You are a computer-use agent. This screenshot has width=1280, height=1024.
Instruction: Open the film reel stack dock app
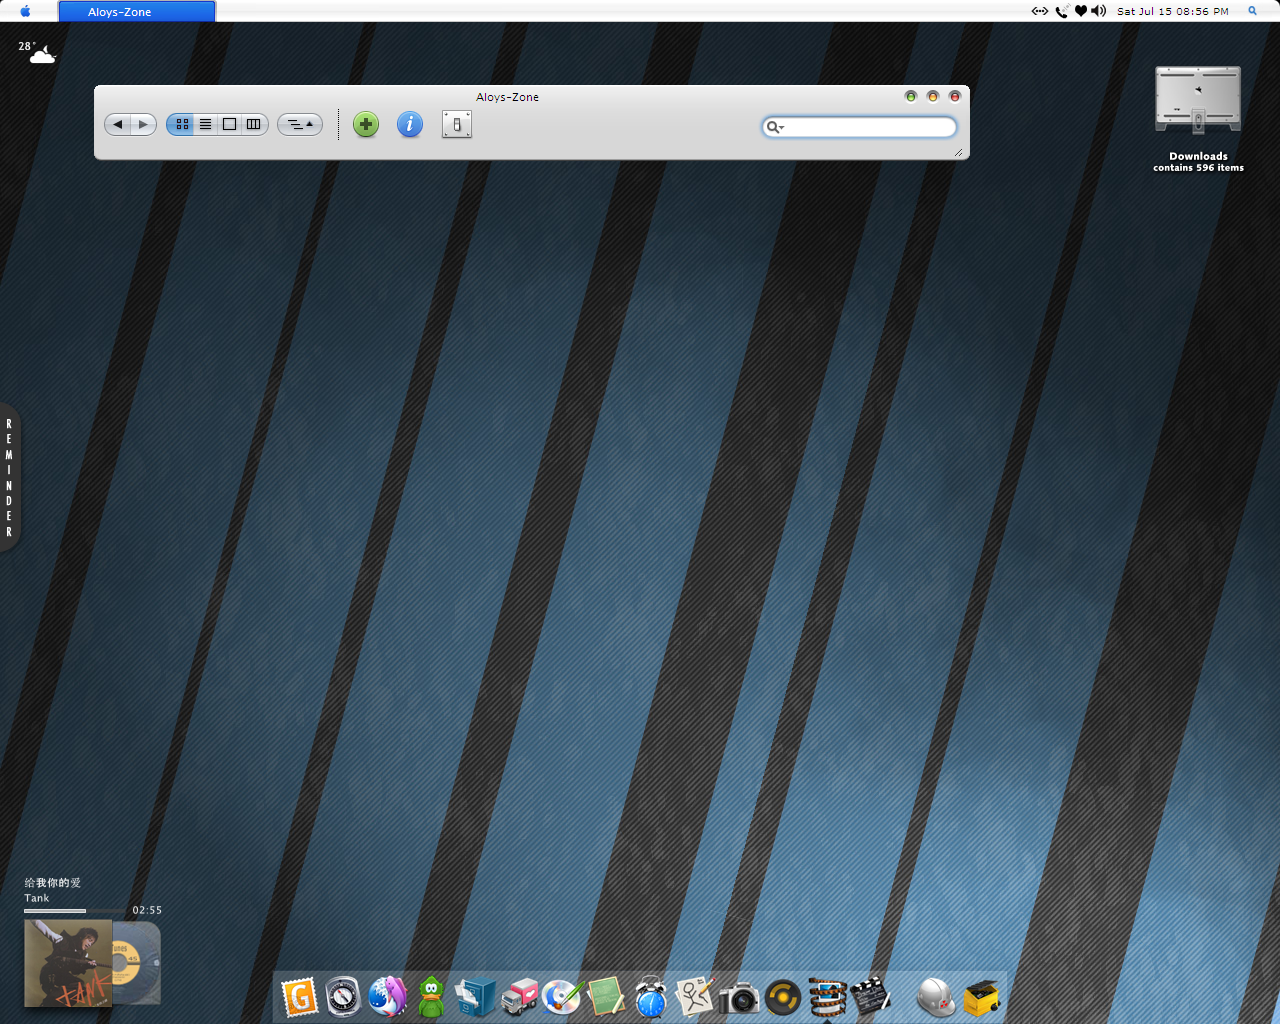point(827,997)
